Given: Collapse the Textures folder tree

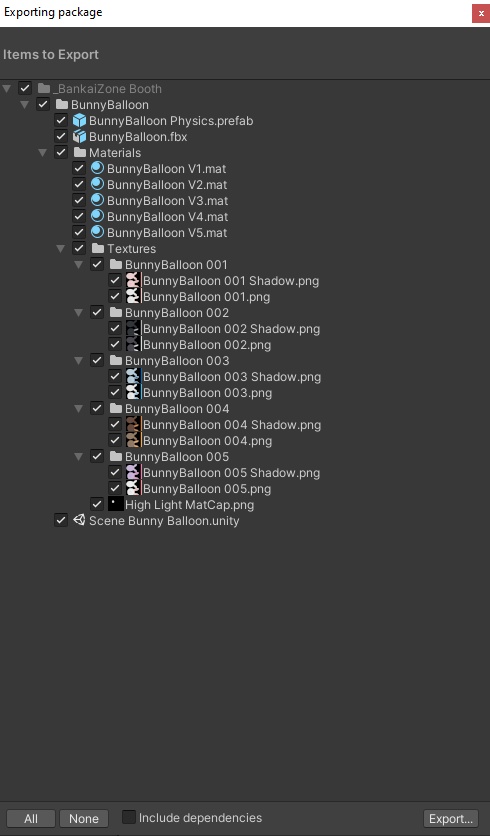Looking at the screenshot, I should pos(61,248).
